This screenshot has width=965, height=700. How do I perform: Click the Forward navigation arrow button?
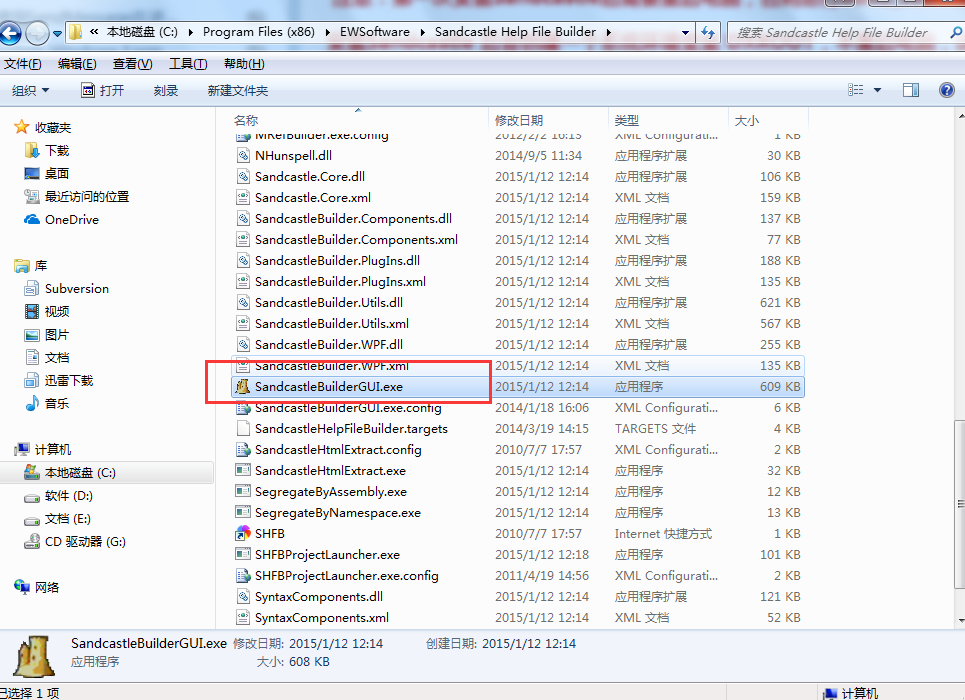click(37, 33)
